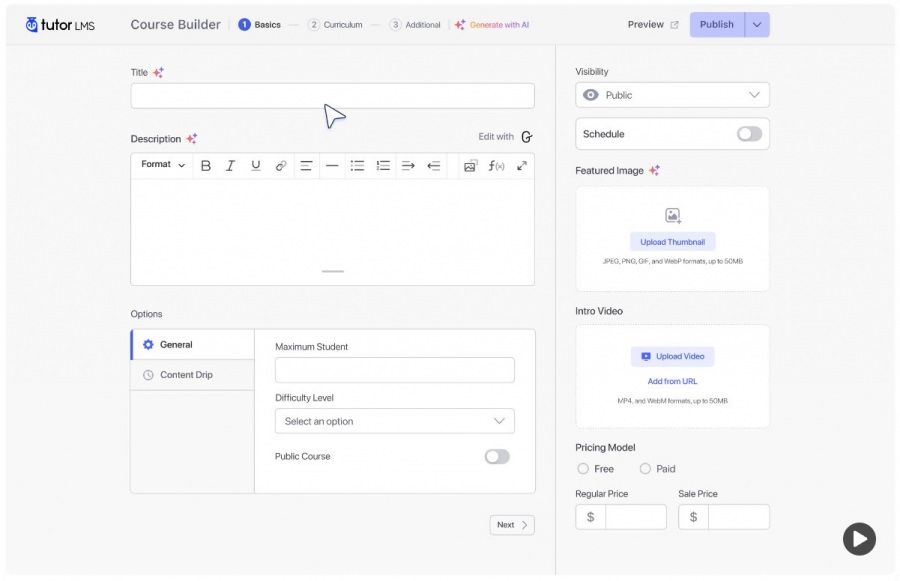Choose the Paid pricing option
Screen dimensions: 900x581
645,469
